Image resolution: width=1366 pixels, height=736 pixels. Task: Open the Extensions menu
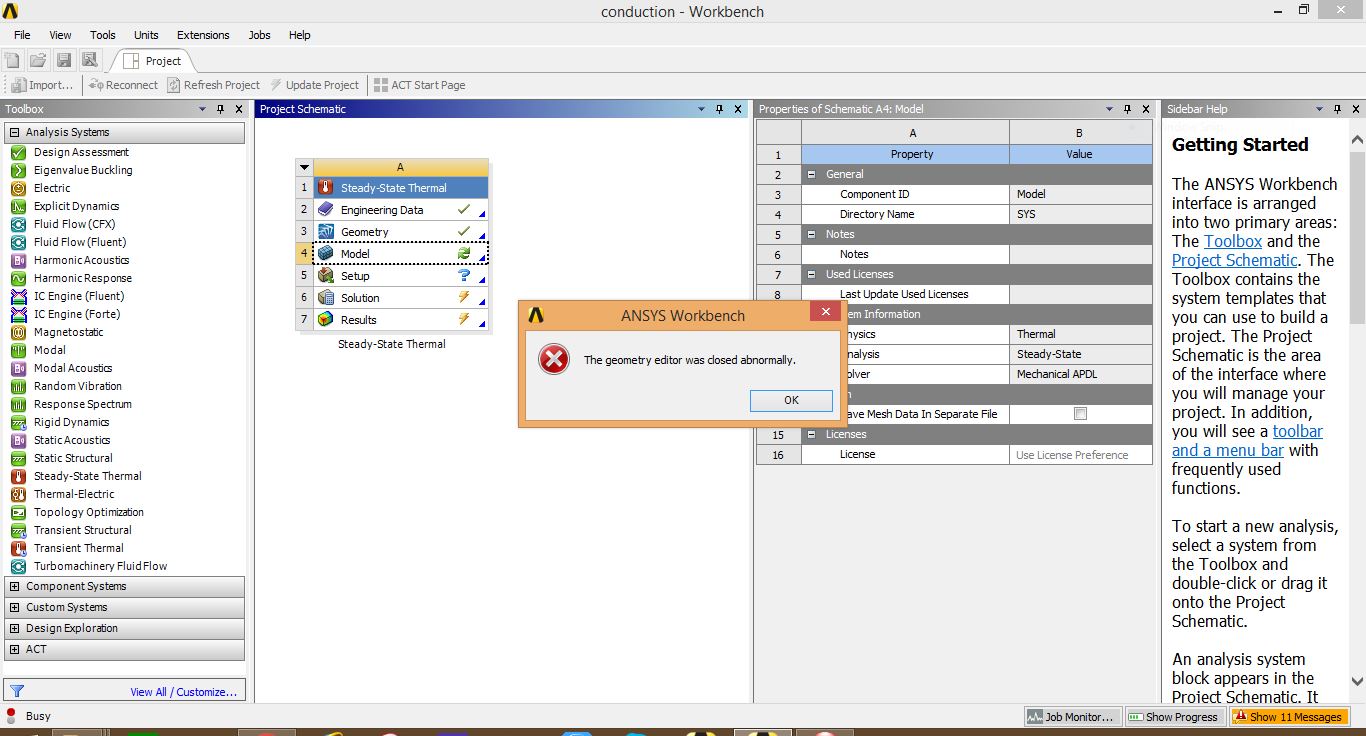(x=203, y=35)
